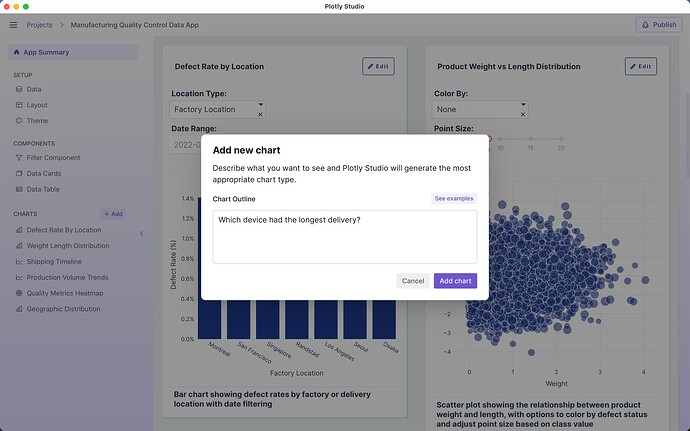Image resolution: width=690 pixels, height=431 pixels.
Task: Click the Add chart button
Action: pos(455,281)
